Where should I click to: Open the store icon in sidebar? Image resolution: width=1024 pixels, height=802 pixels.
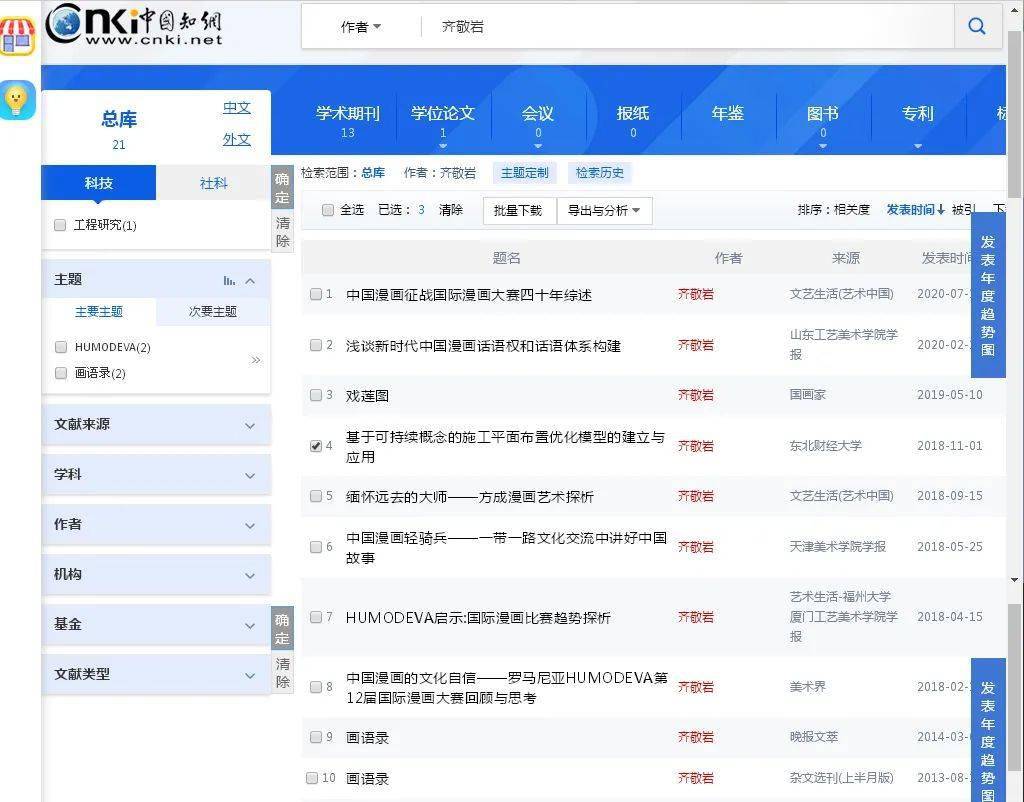pos(17,37)
